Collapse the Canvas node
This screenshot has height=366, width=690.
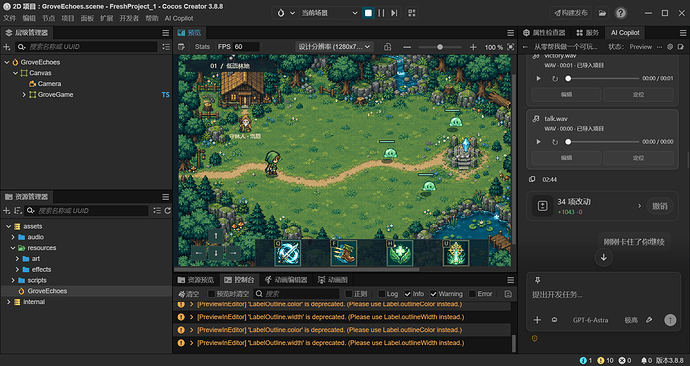pos(15,73)
